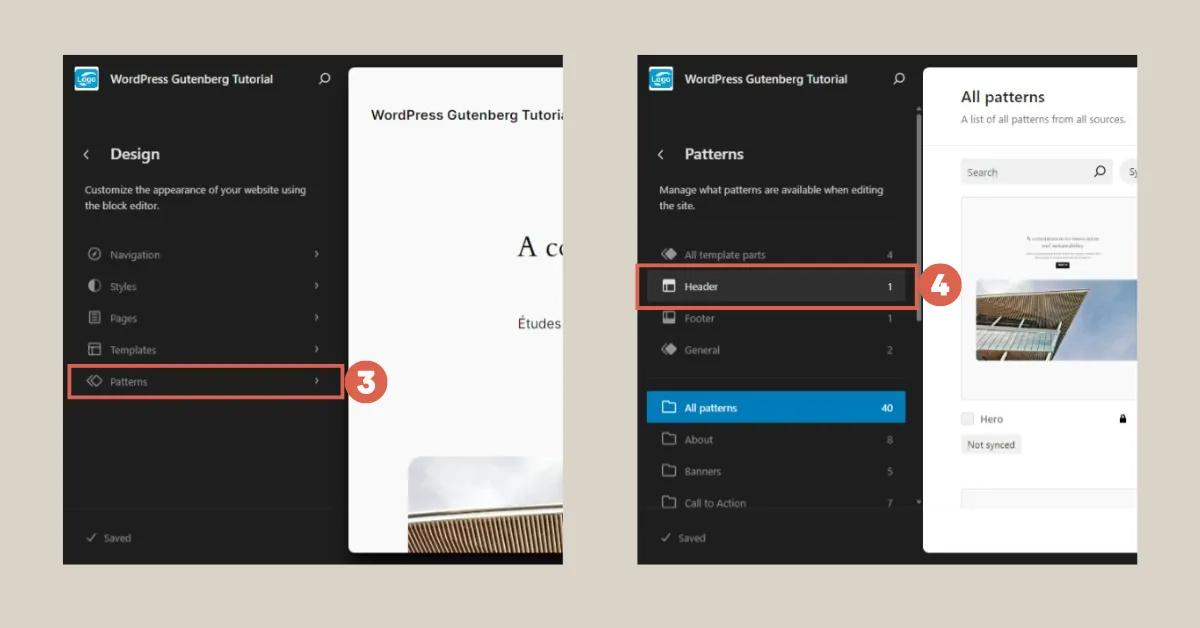Click the Saved status button
This screenshot has width=1200, height=628.
(108, 537)
